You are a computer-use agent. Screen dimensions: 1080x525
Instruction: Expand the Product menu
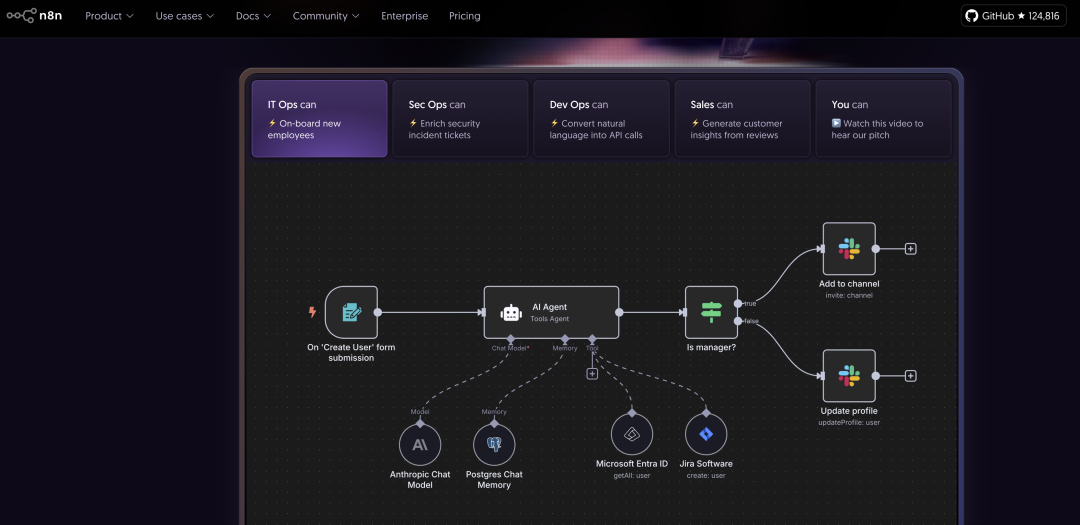pos(110,16)
